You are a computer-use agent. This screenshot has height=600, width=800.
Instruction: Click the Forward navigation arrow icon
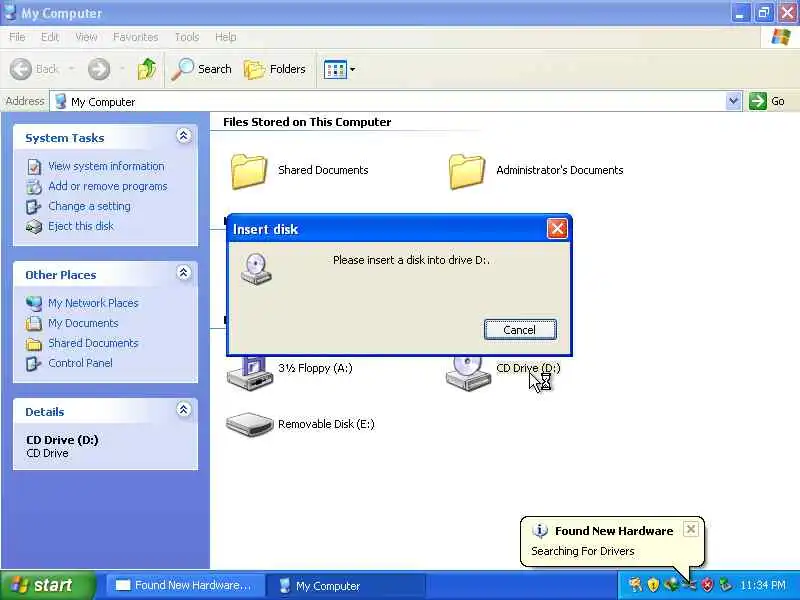coord(99,69)
